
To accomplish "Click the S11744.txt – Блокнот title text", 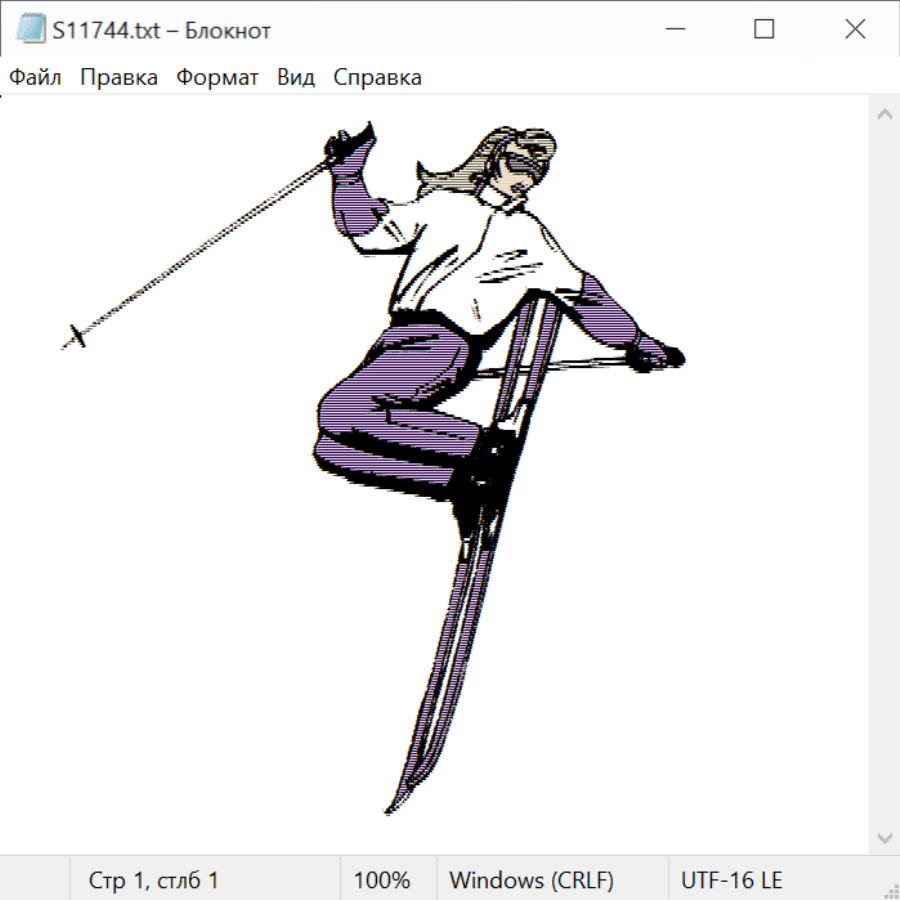I will click(x=162, y=31).
